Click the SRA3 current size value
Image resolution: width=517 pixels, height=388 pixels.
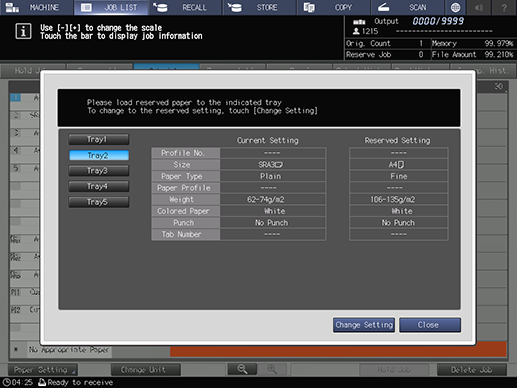tap(272, 165)
